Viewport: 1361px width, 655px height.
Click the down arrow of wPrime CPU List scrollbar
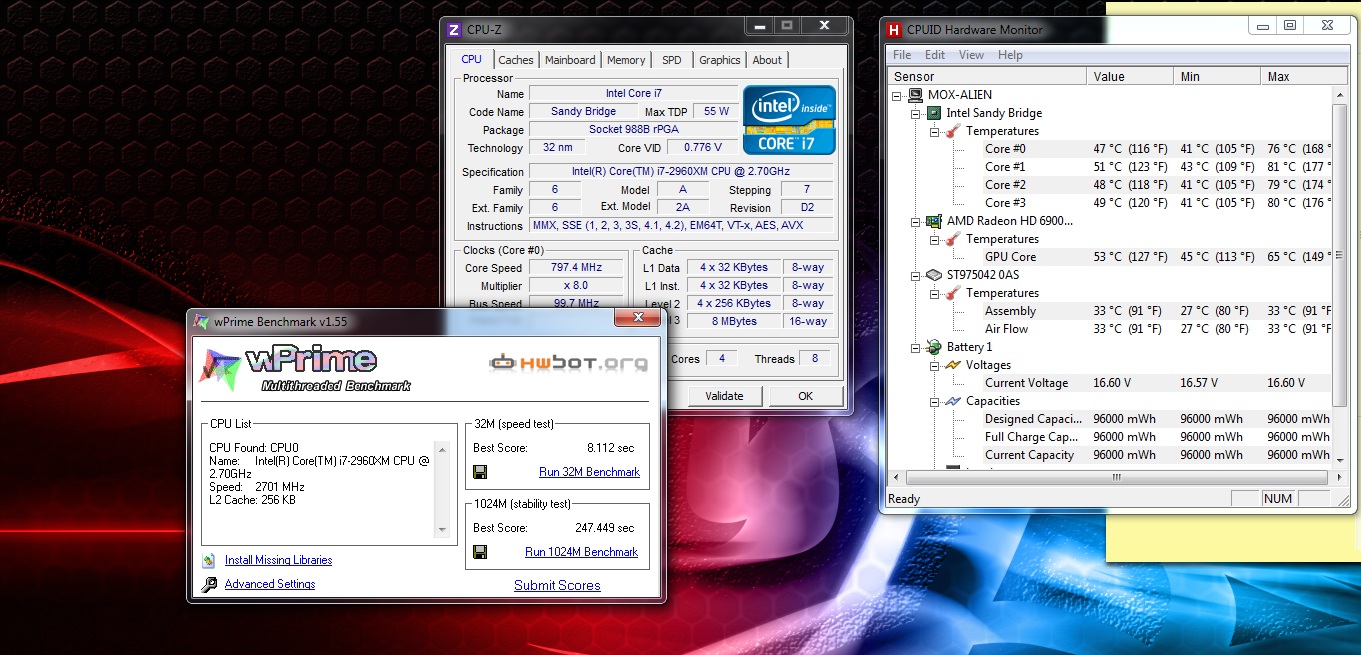[x=442, y=530]
